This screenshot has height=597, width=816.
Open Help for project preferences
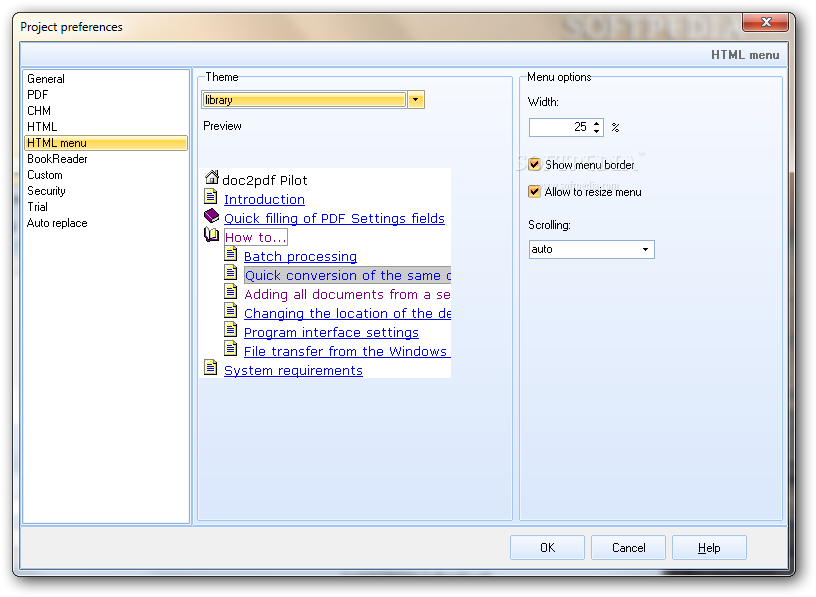click(709, 548)
